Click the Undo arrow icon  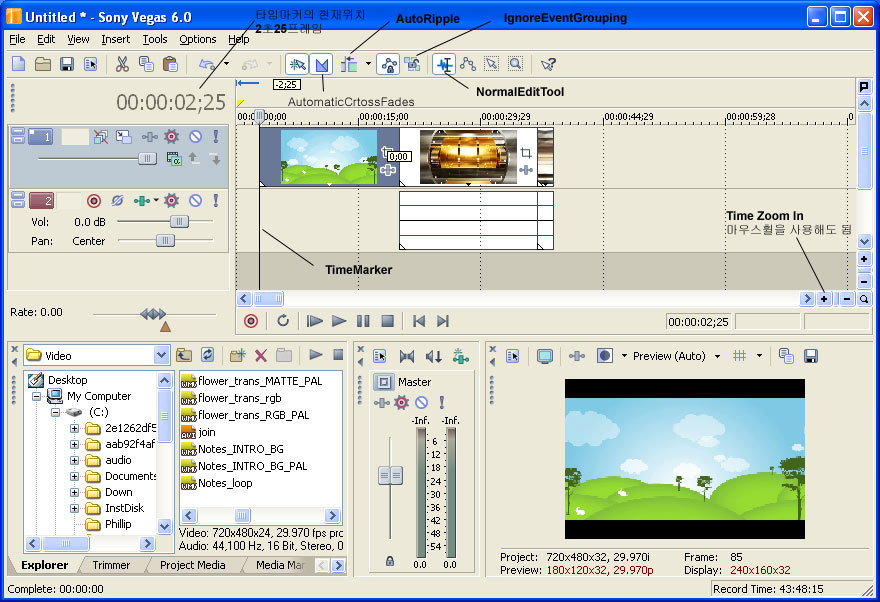click(207, 65)
